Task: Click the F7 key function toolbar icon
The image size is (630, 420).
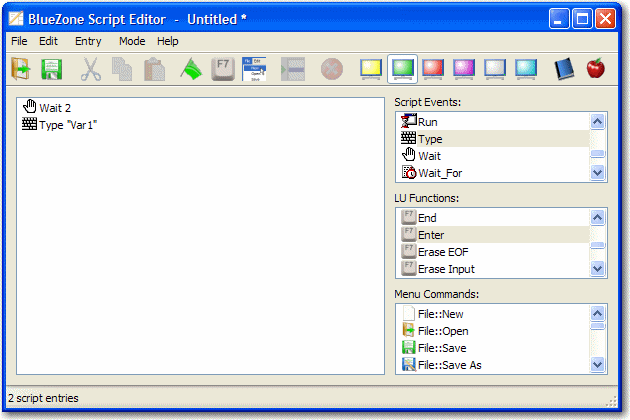Action: pos(223,69)
